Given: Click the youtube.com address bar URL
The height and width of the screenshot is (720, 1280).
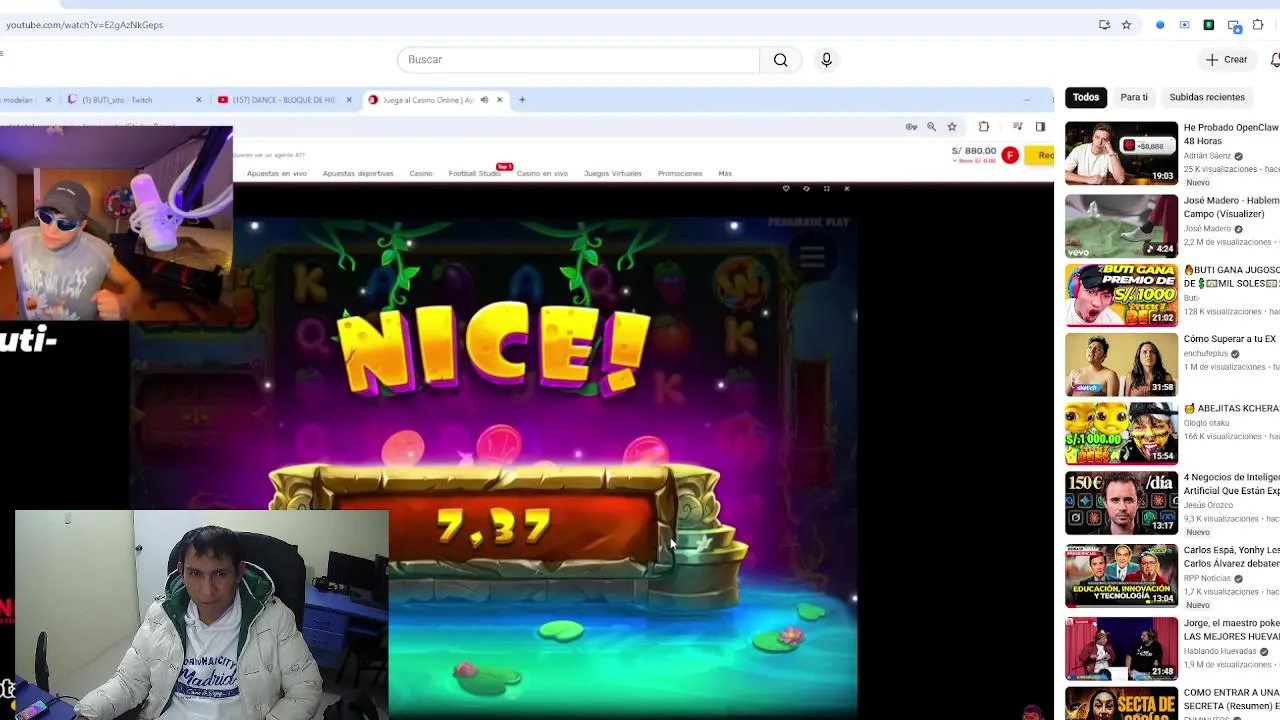Looking at the screenshot, I should pyautogui.click(x=85, y=25).
